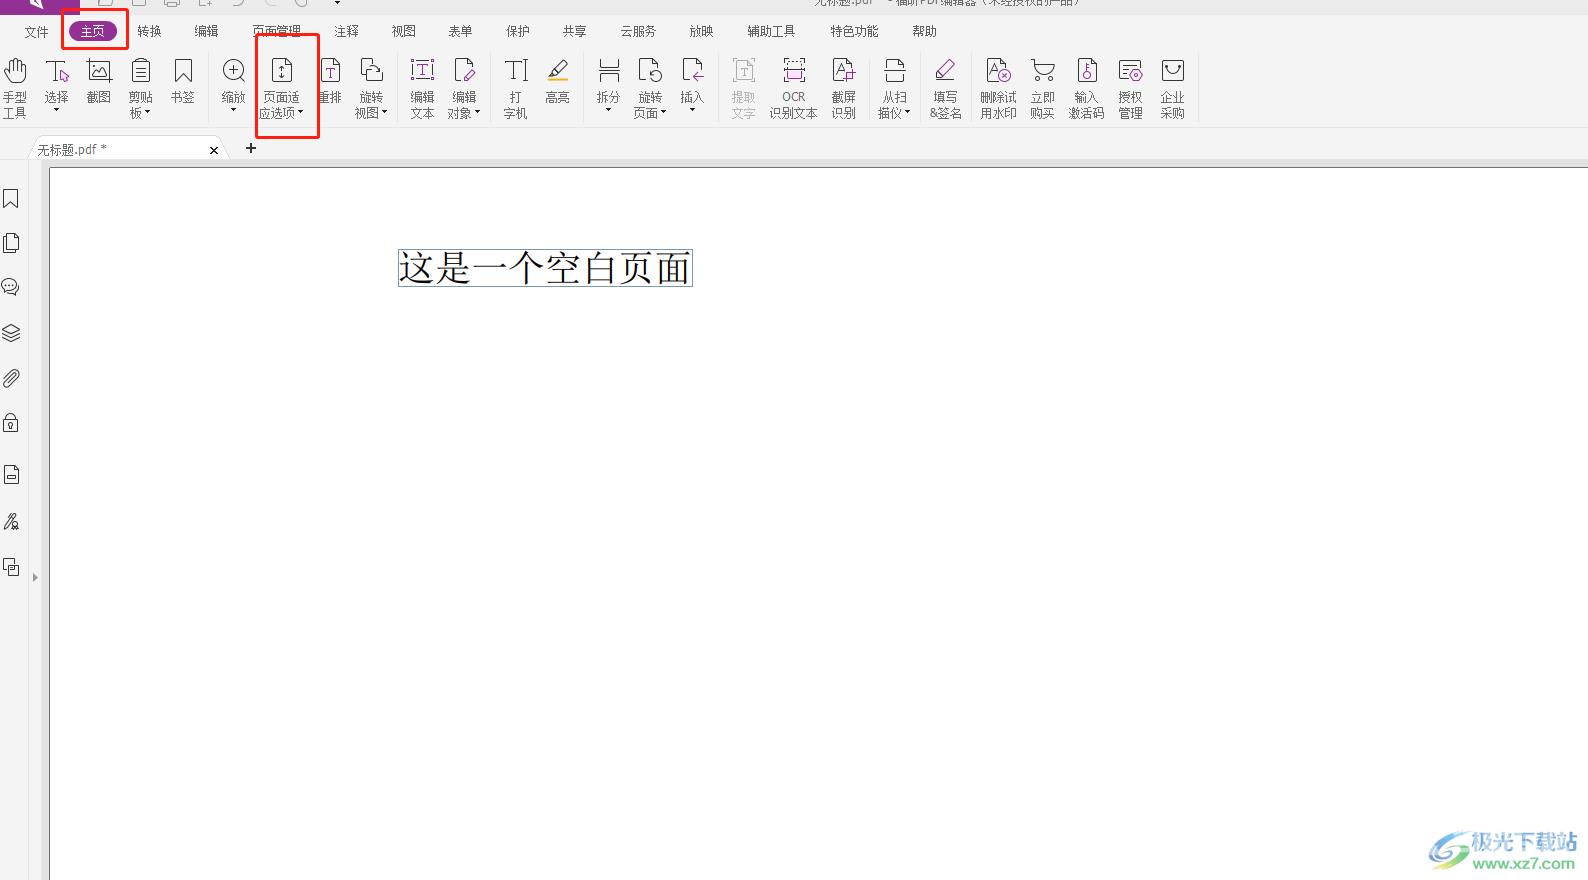1588x880 pixels.
Task: Open the Edit (编辑) ribbon tab
Action: tap(207, 31)
